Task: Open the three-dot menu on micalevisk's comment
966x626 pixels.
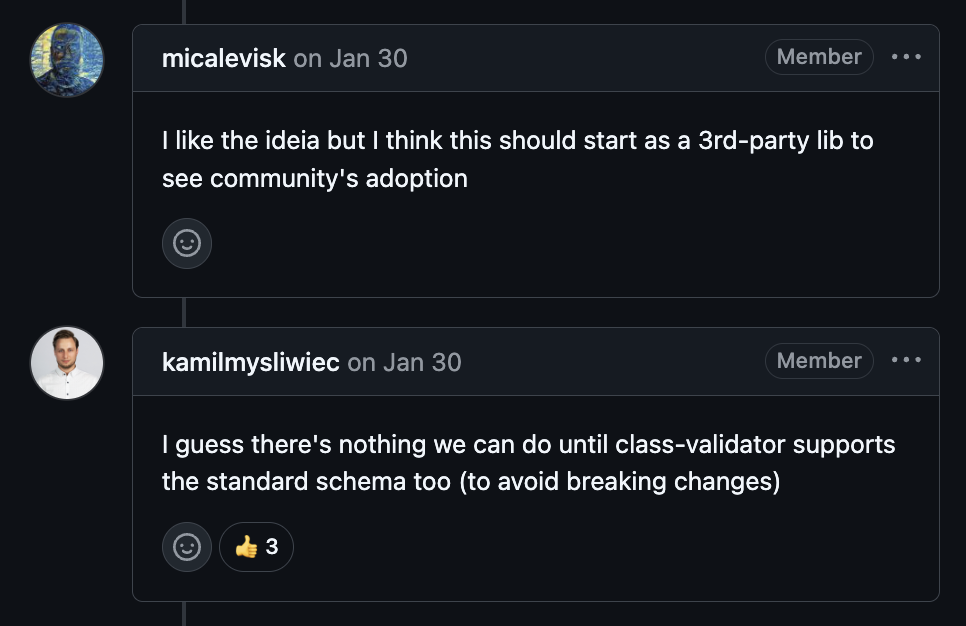Action: coord(906,57)
